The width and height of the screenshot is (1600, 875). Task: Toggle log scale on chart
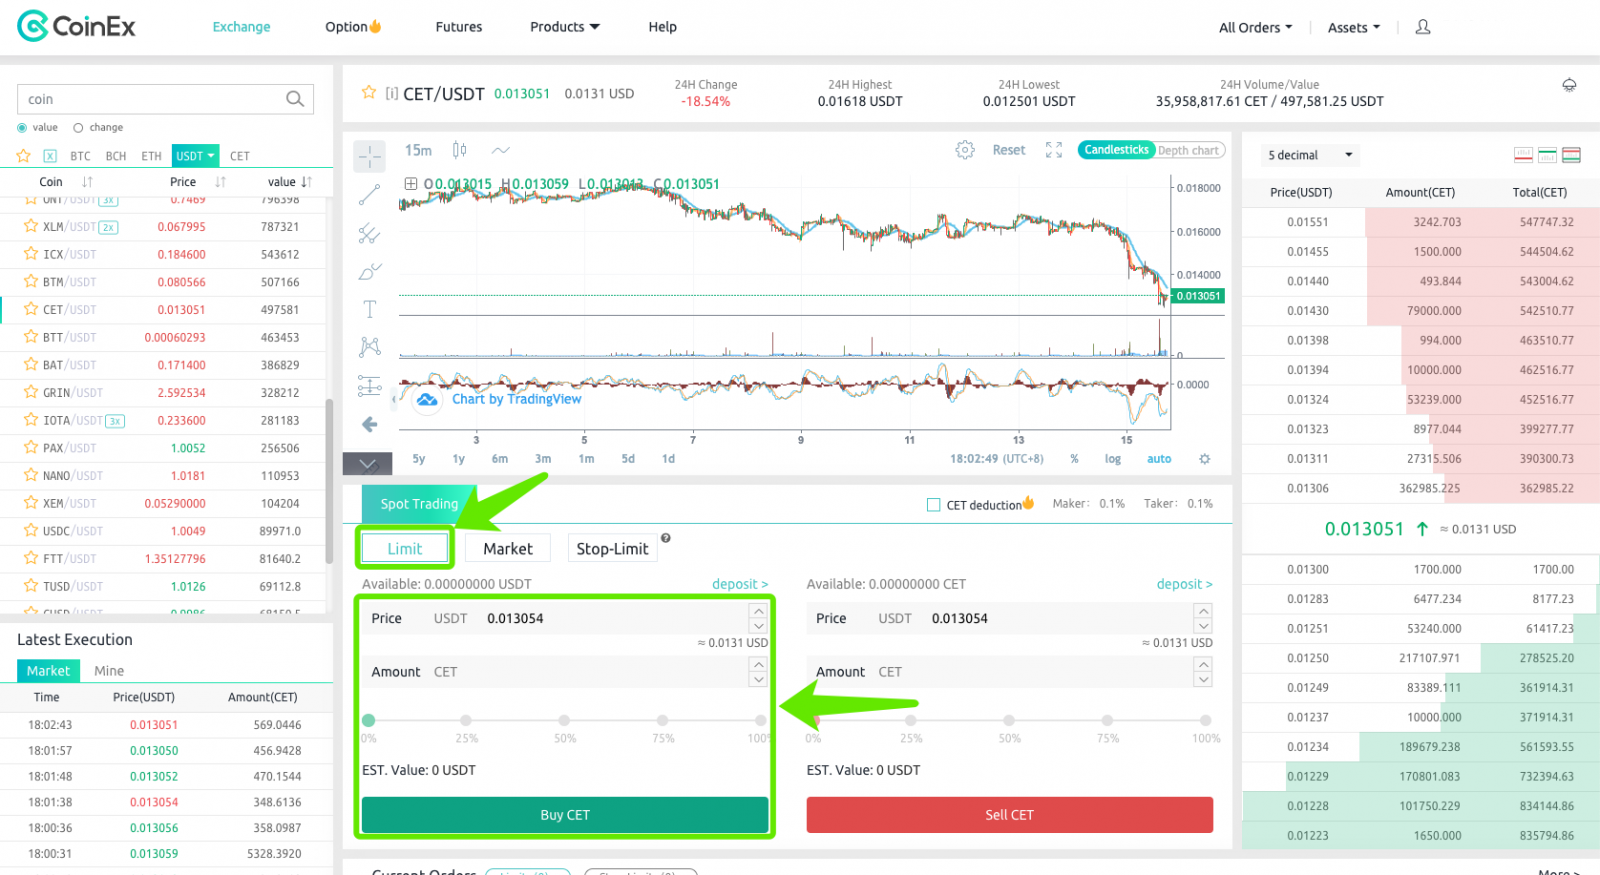tap(1113, 459)
